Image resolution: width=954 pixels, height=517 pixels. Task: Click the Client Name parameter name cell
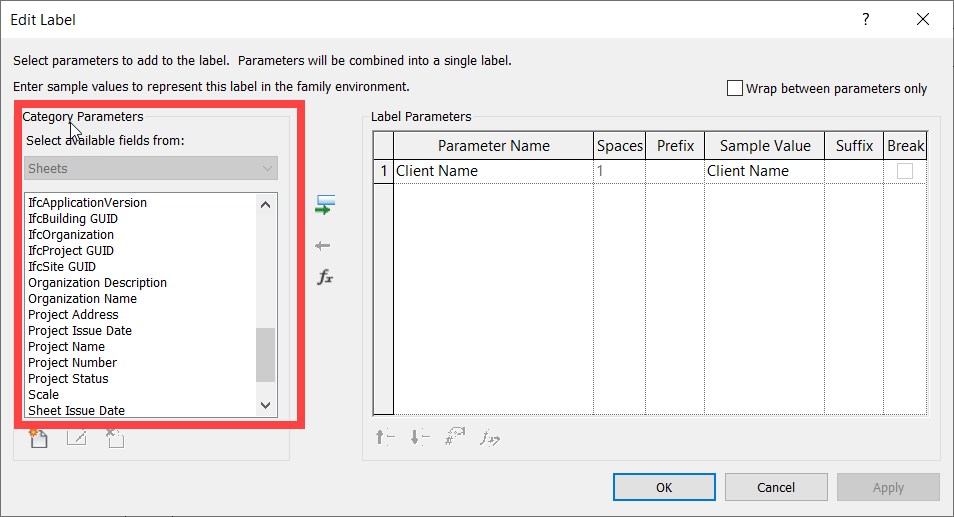pyautogui.click(x=493, y=171)
